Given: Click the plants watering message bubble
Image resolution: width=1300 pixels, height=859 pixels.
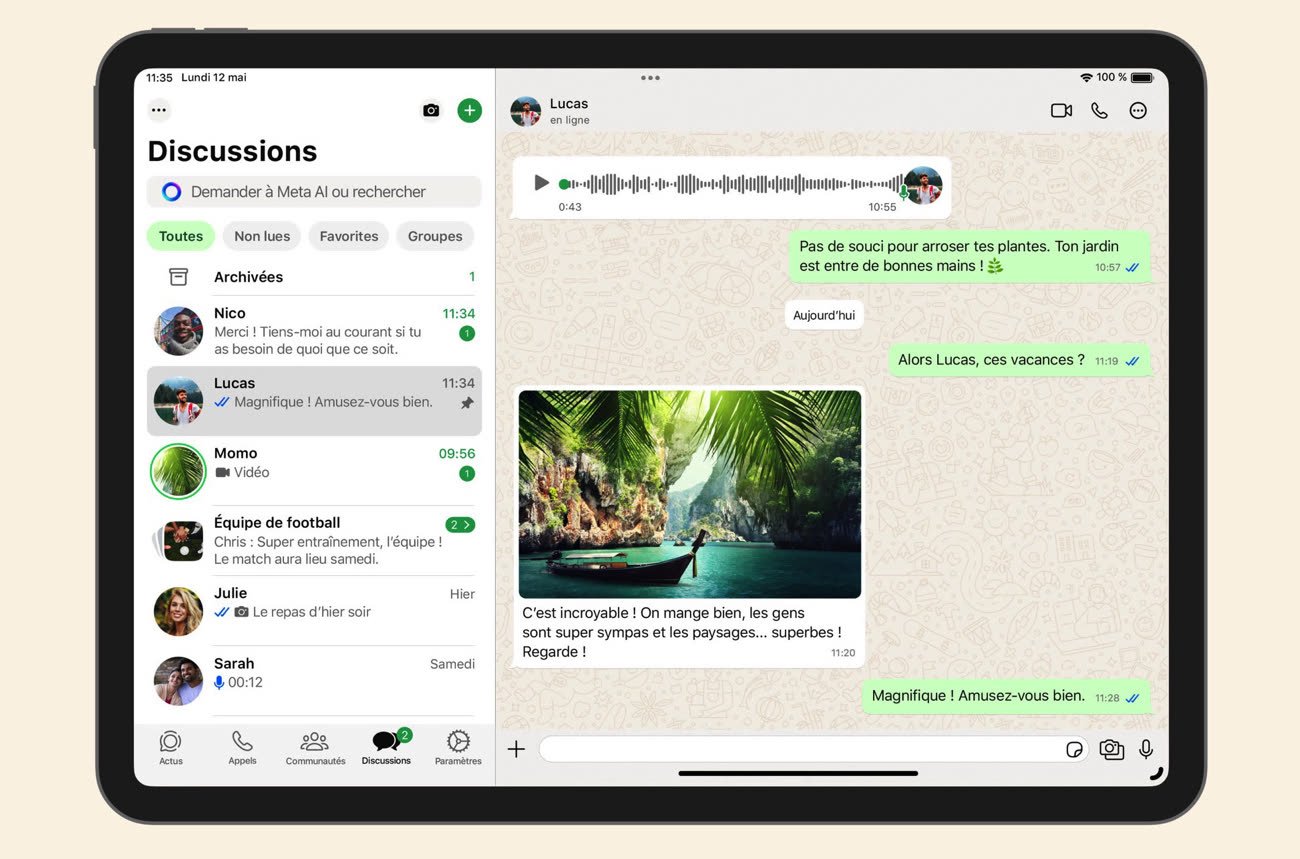Looking at the screenshot, I should pyautogui.click(x=969, y=256).
